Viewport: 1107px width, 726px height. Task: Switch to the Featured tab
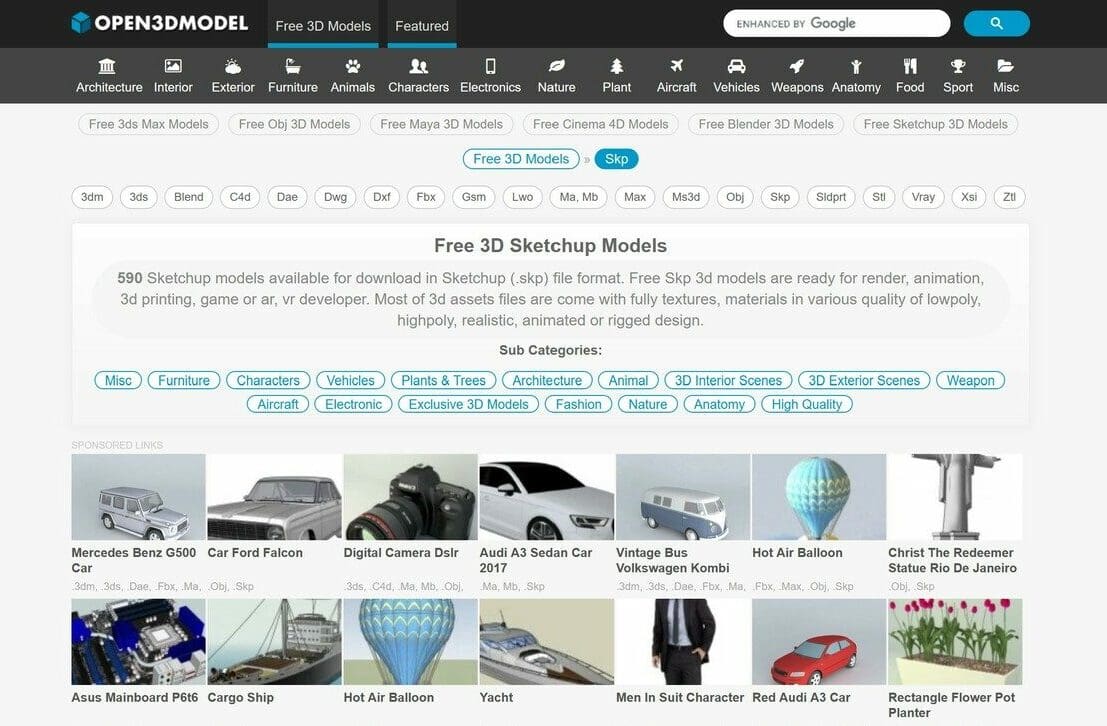click(421, 25)
